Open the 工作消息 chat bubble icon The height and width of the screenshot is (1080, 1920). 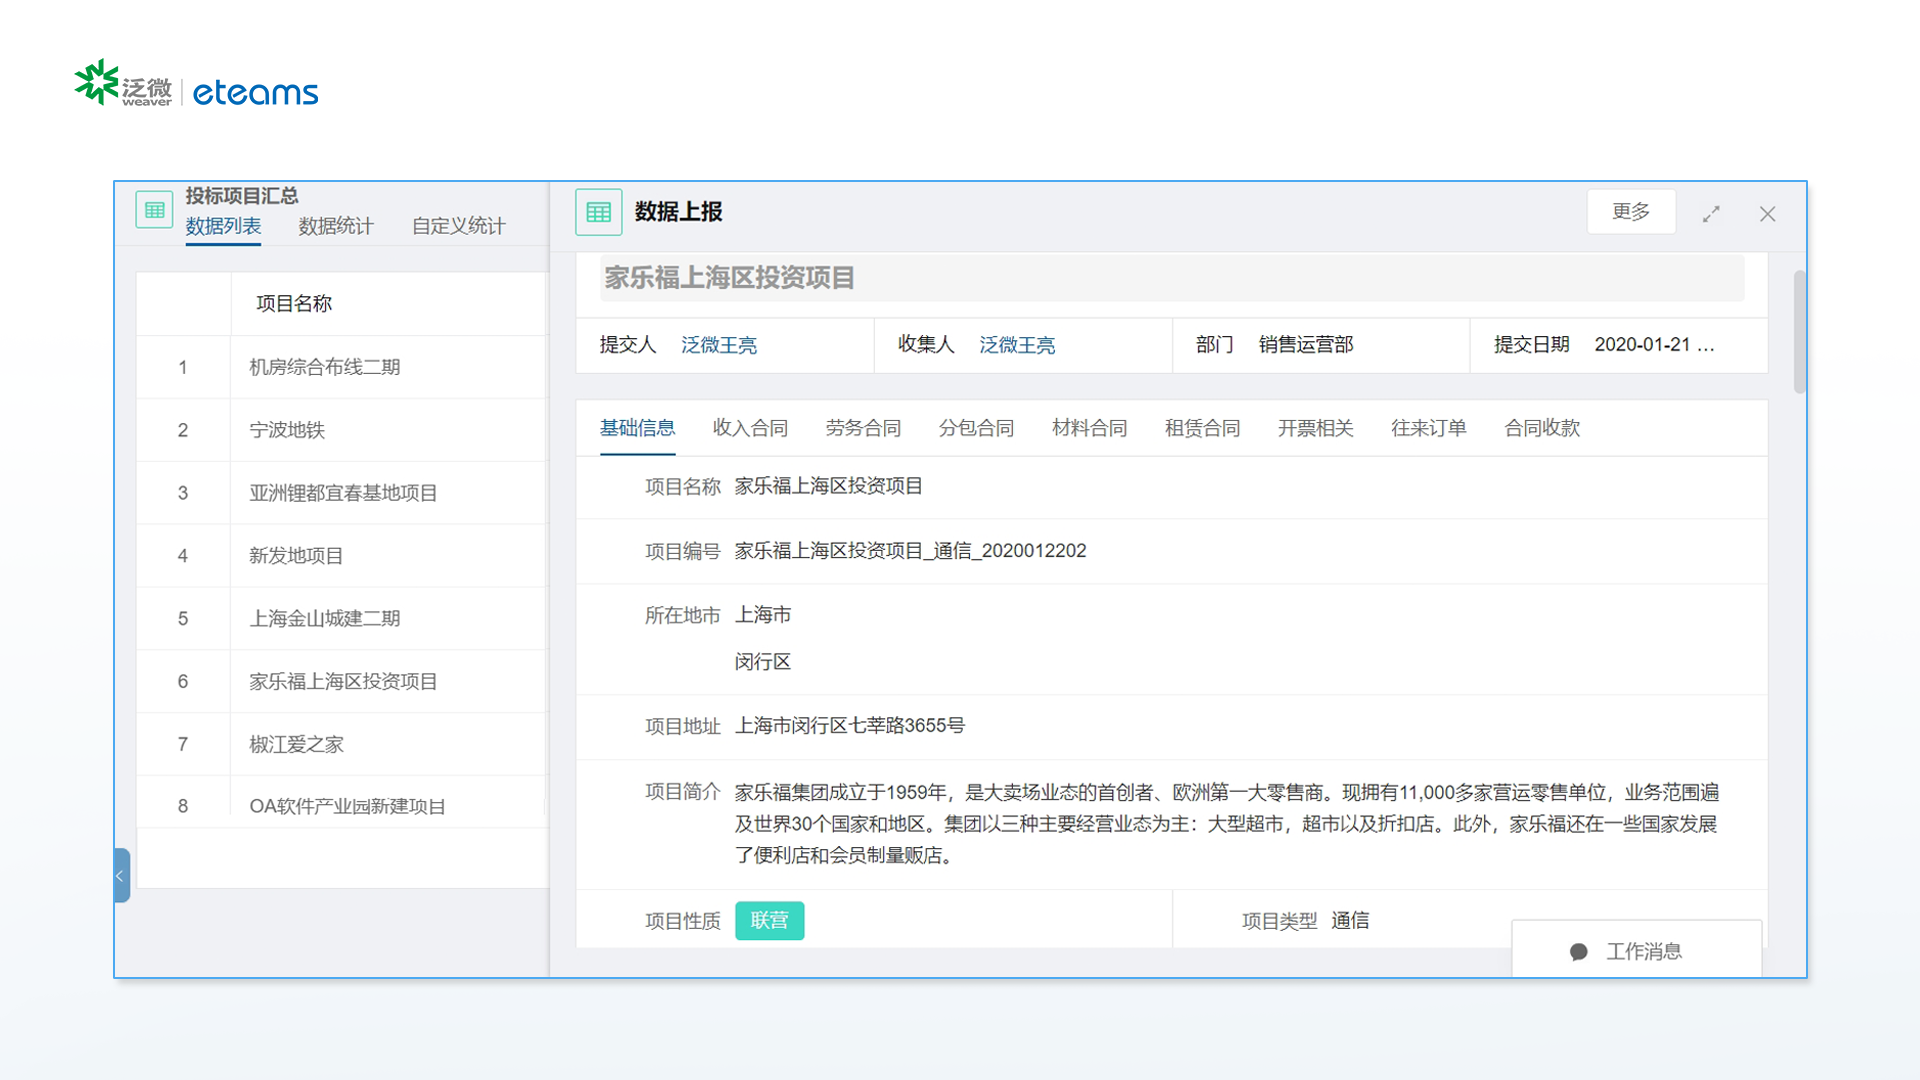1578,952
